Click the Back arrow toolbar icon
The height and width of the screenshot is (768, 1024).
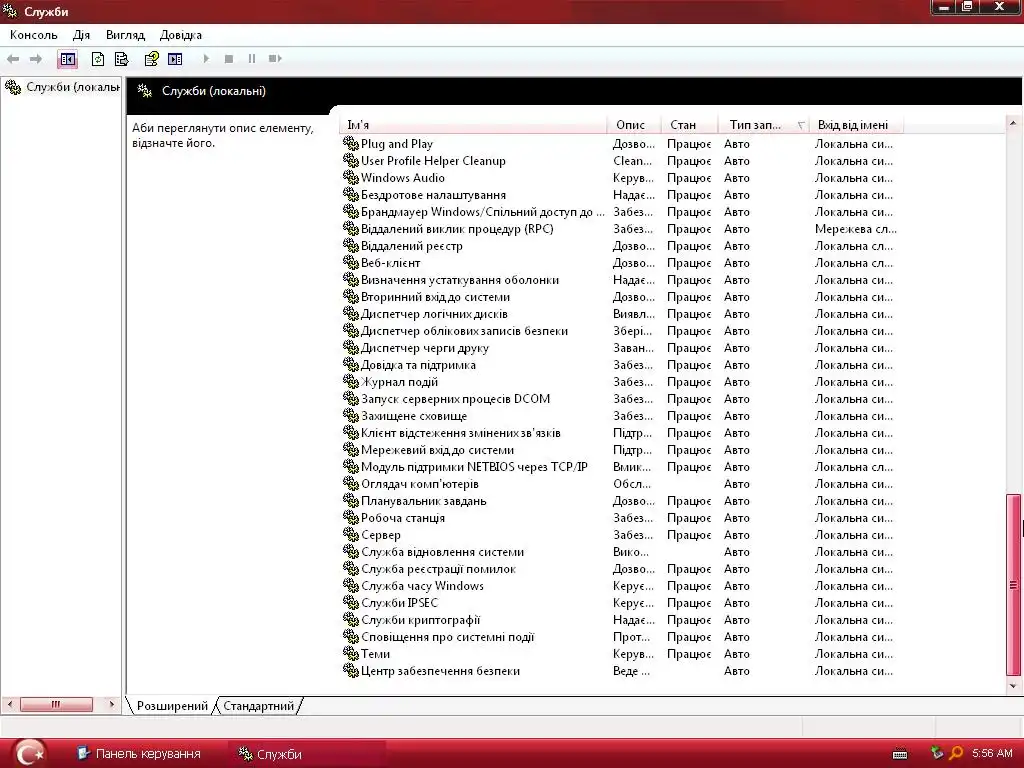[x=12, y=59]
